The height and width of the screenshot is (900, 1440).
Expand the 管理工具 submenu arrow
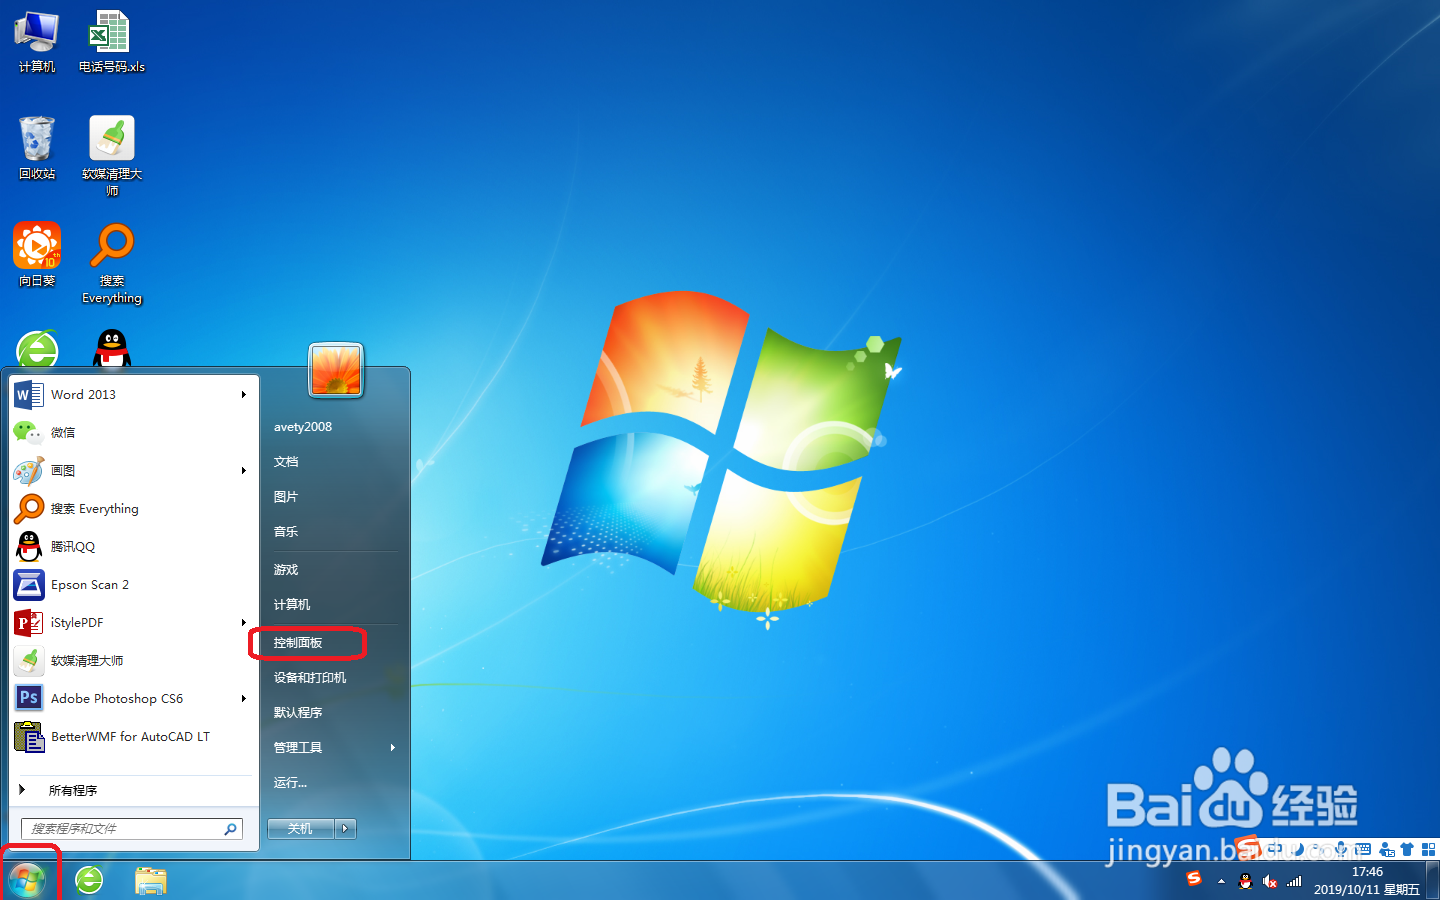[392, 747]
